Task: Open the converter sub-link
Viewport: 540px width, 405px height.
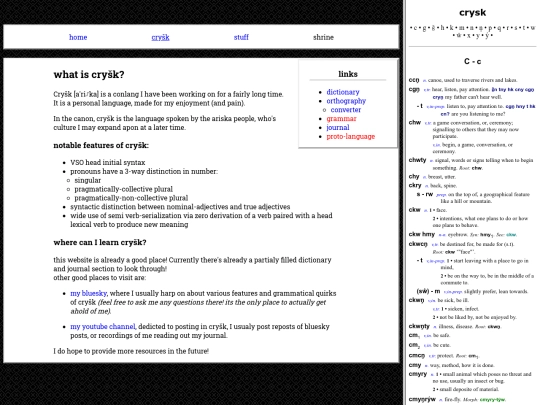Action: 346,110
